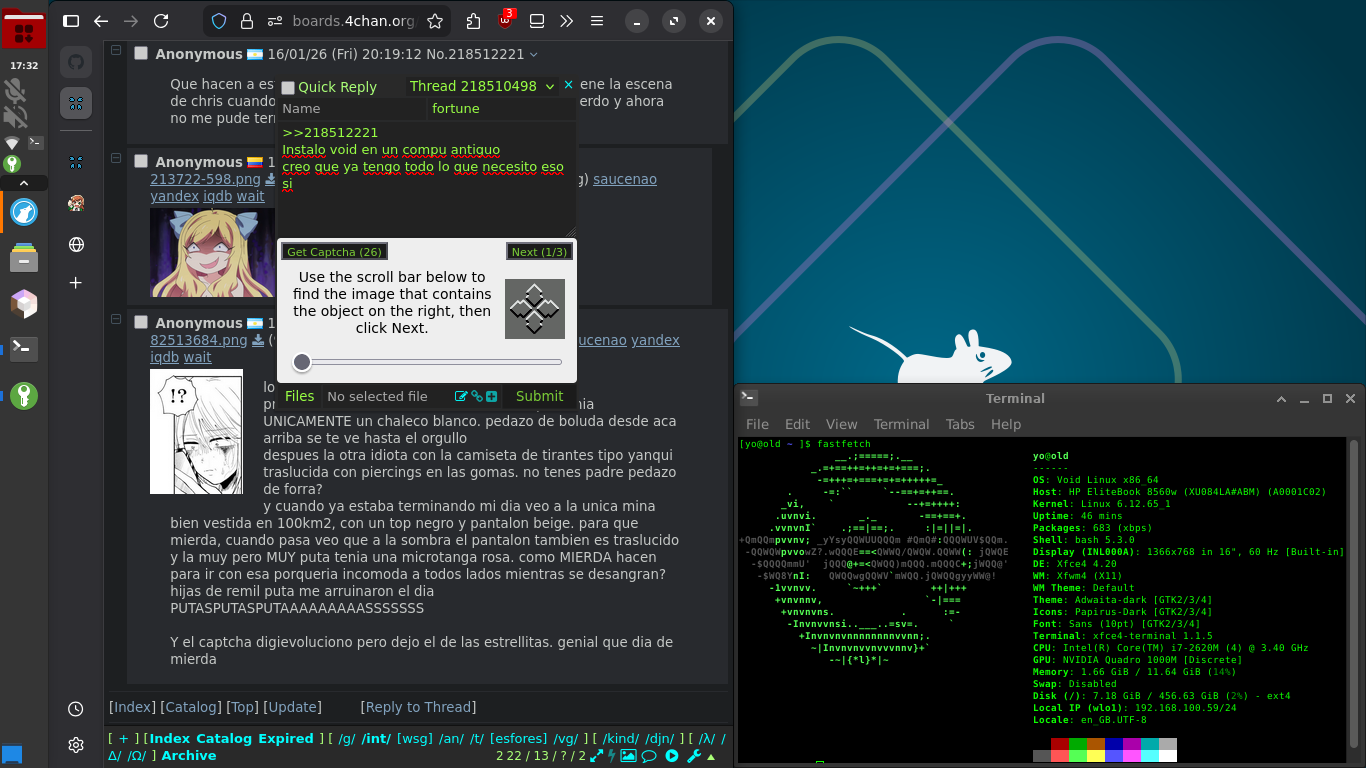Open tracking protection shield in address bar
The image size is (1366, 768).
[x=219, y=21]
